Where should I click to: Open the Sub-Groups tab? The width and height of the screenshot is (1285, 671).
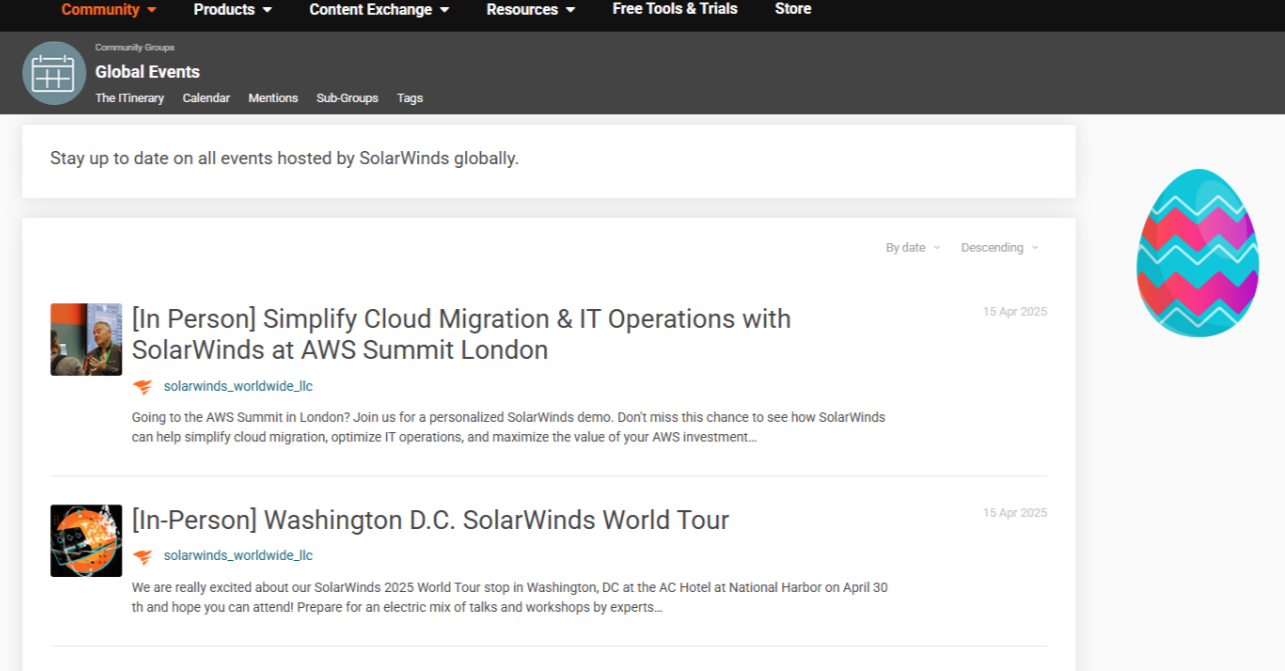tap(347, 98)
